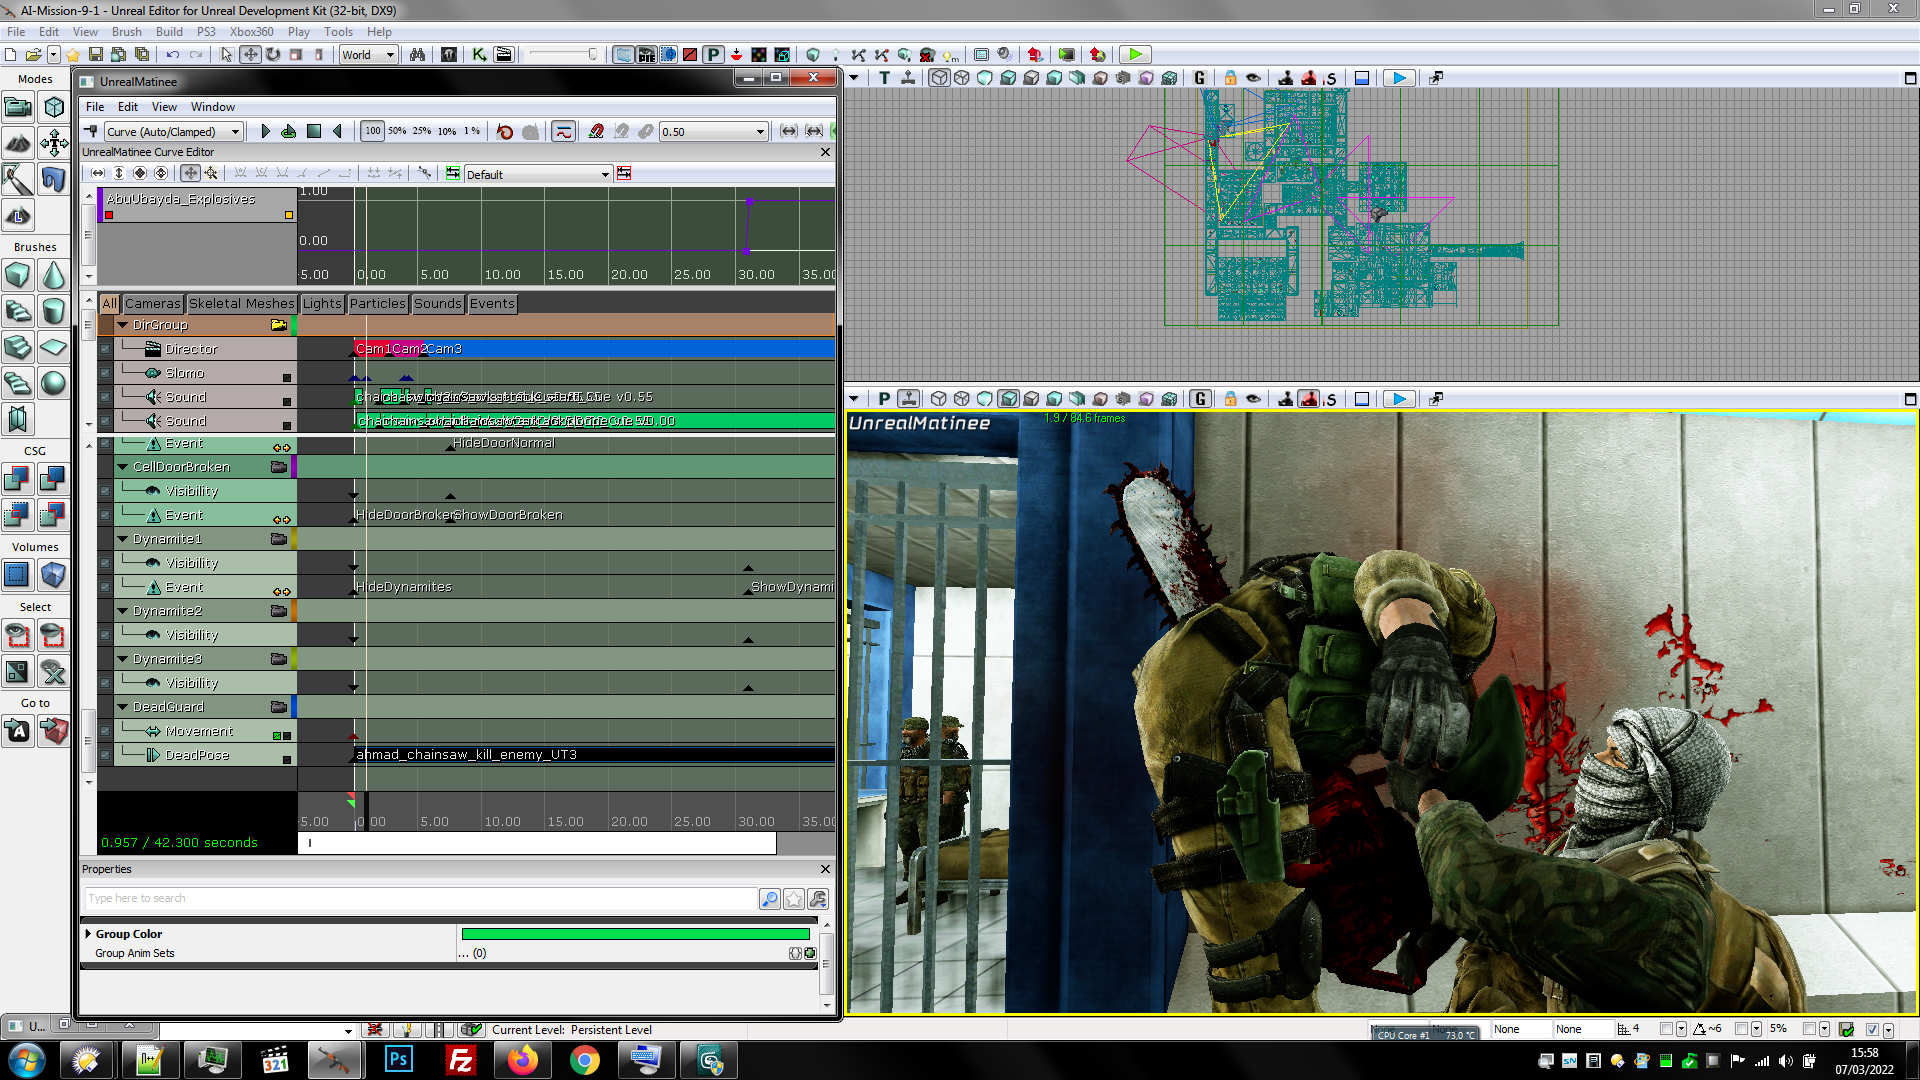Undo last action in main toolbar
The image size is (1920, 1080).
(x=173, y=55)
